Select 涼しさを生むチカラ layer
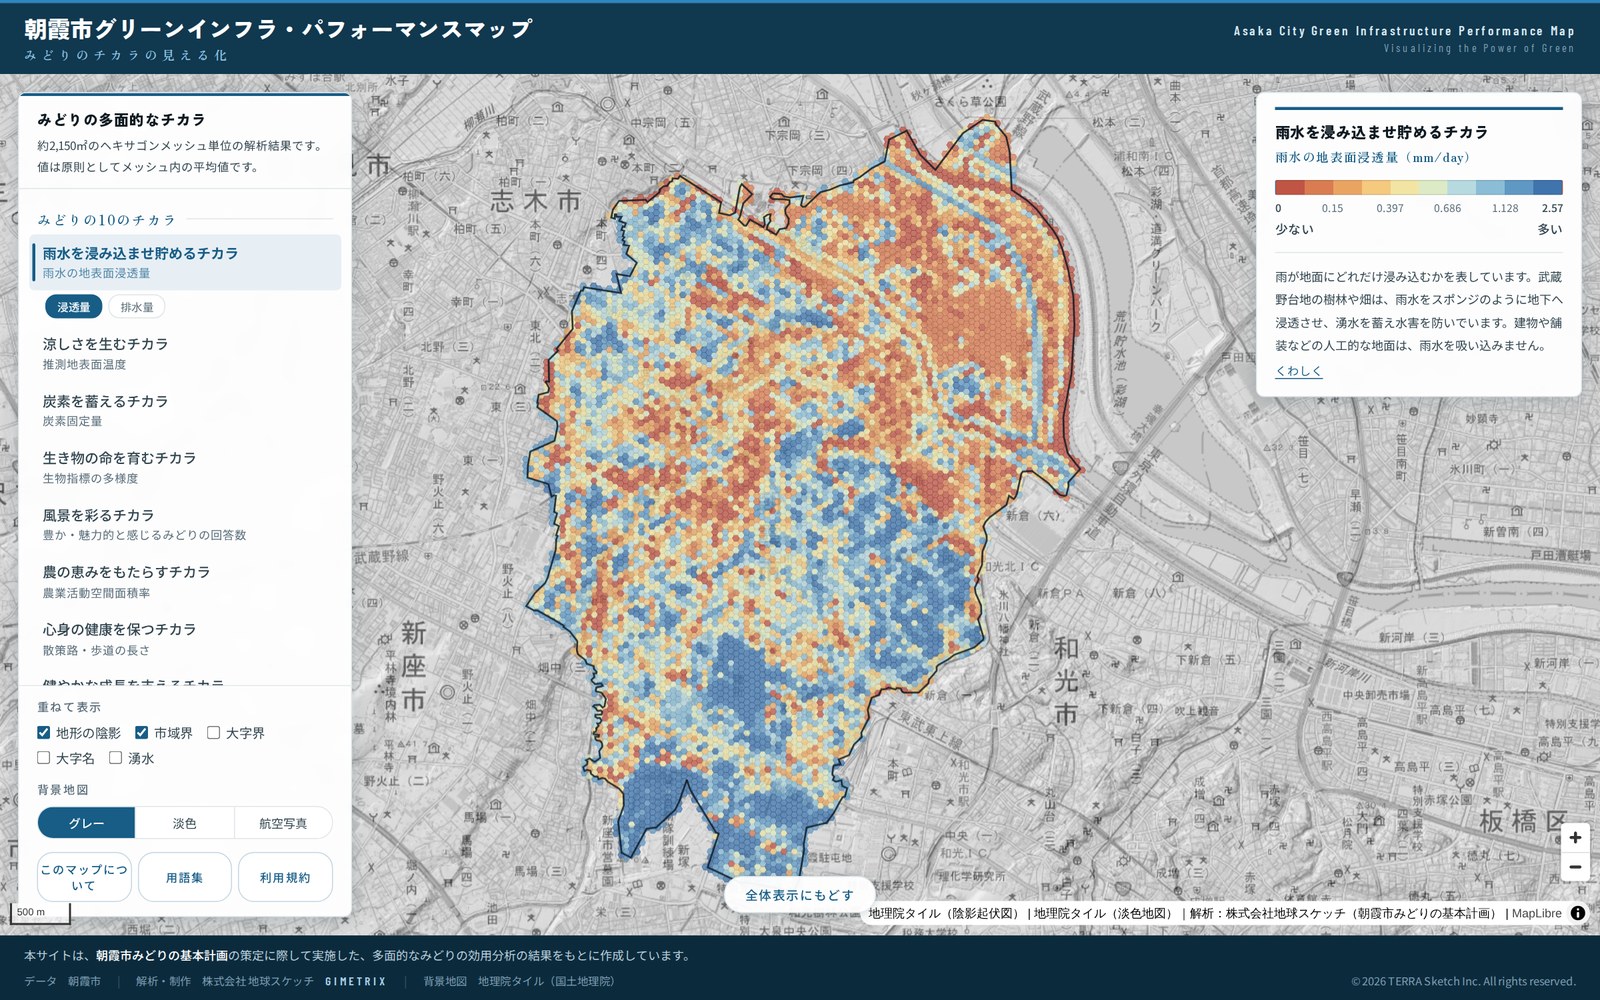This screenshot has width=1600, height=1000. pyautogui.click(x=186, y=353)
